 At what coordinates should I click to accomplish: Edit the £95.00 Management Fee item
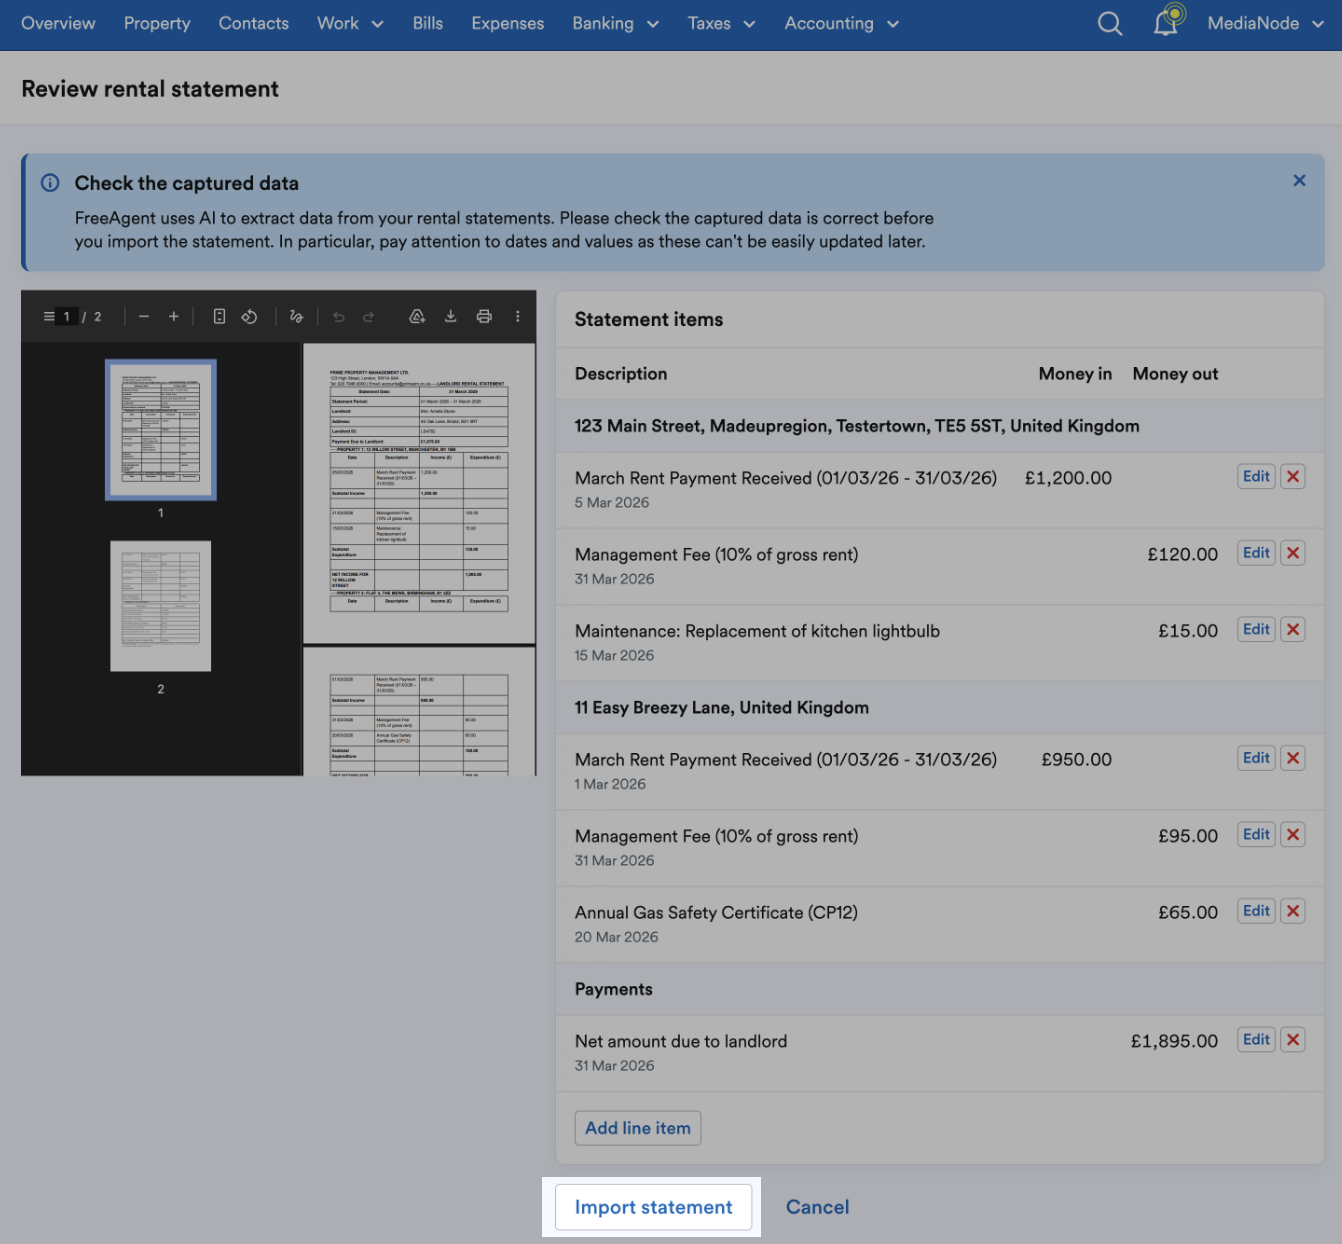tap(1256, 835)
